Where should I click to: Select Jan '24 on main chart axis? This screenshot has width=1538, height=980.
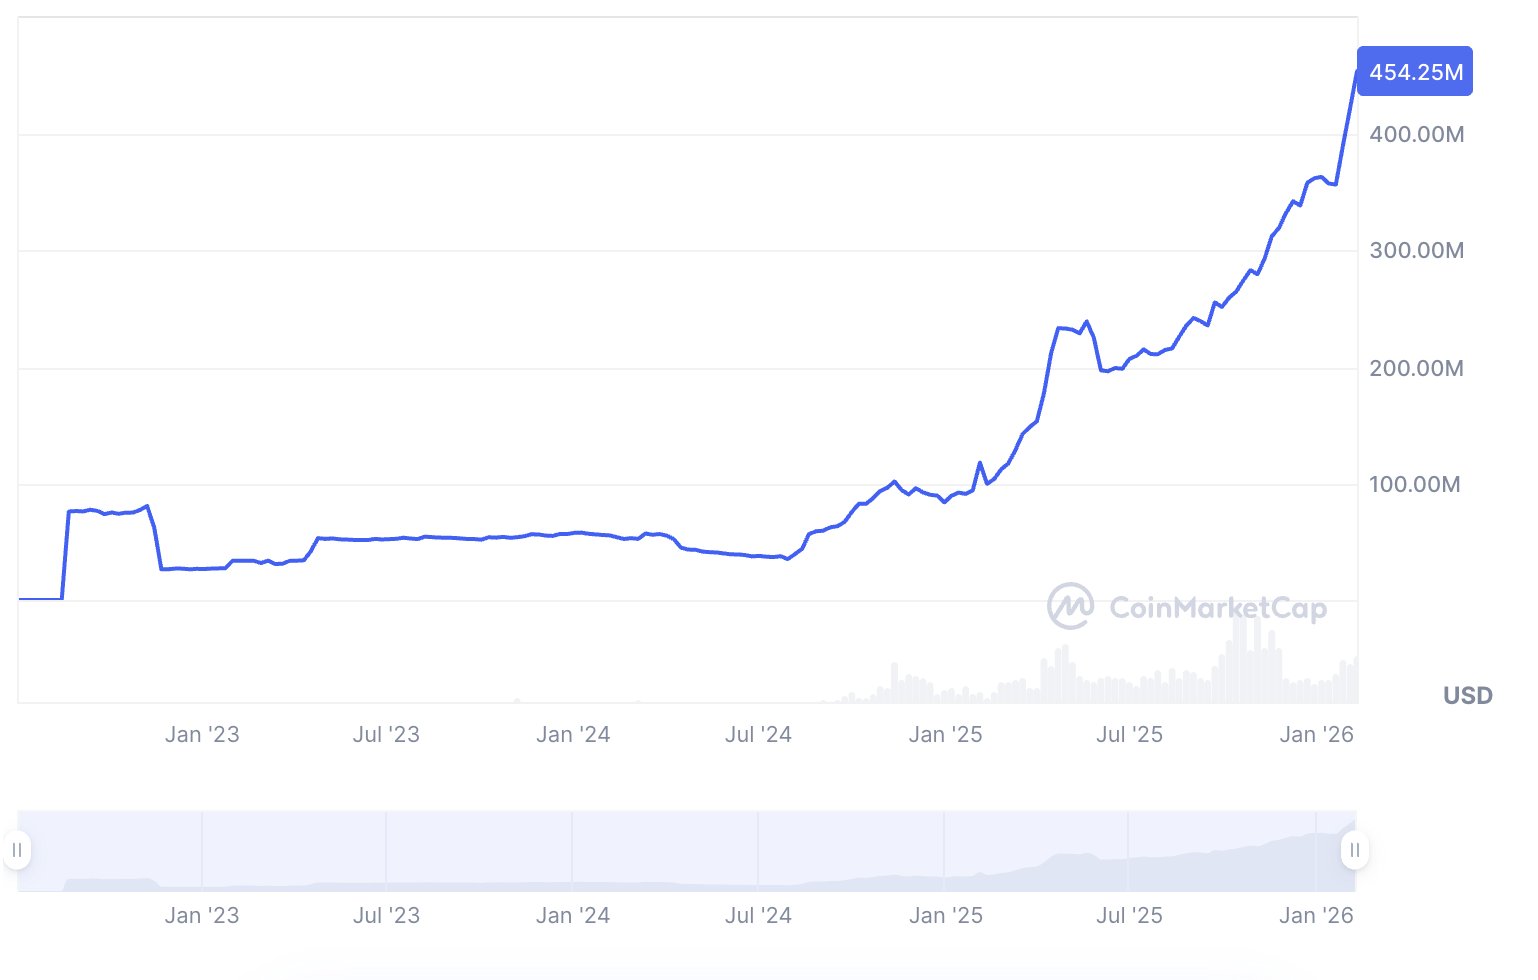coord(573,735)
